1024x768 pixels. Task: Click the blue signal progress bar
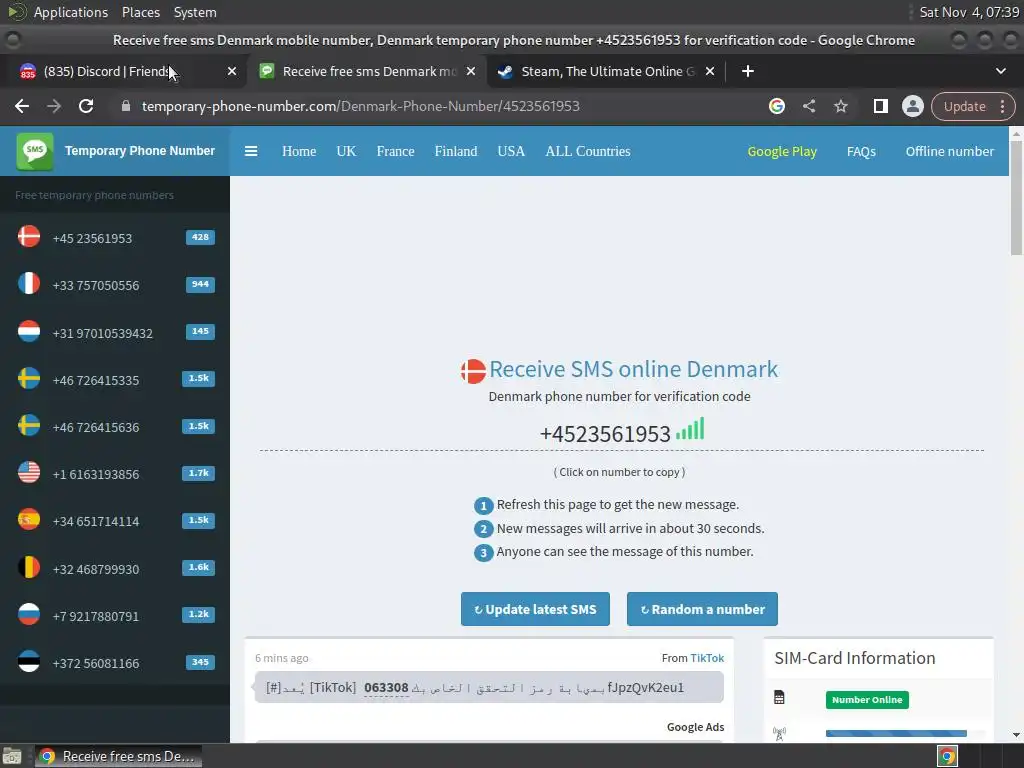[x=896, y=733]
